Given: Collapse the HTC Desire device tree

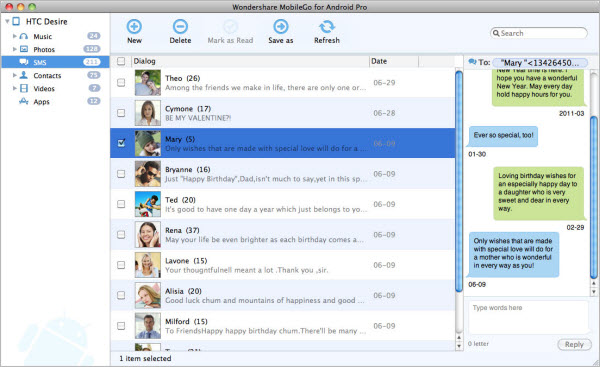Looking at the screenshot, I should 7,21.
